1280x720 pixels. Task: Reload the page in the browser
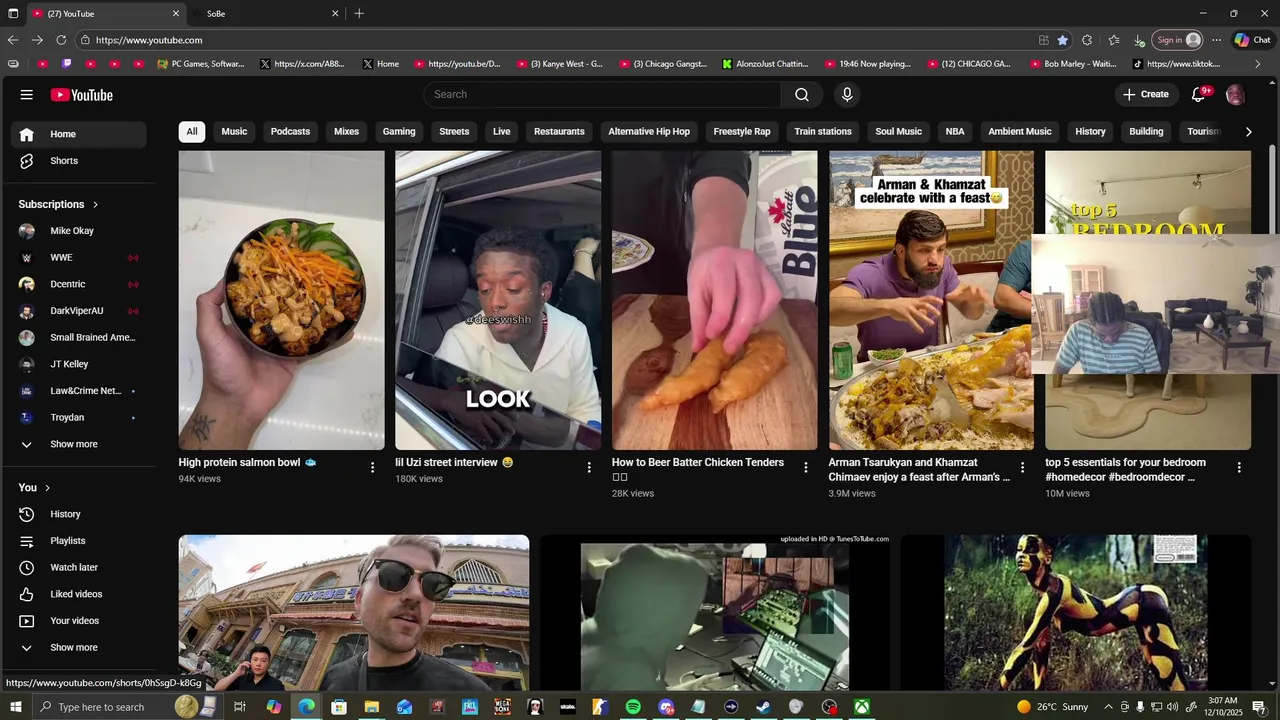(x=61, y=40)
